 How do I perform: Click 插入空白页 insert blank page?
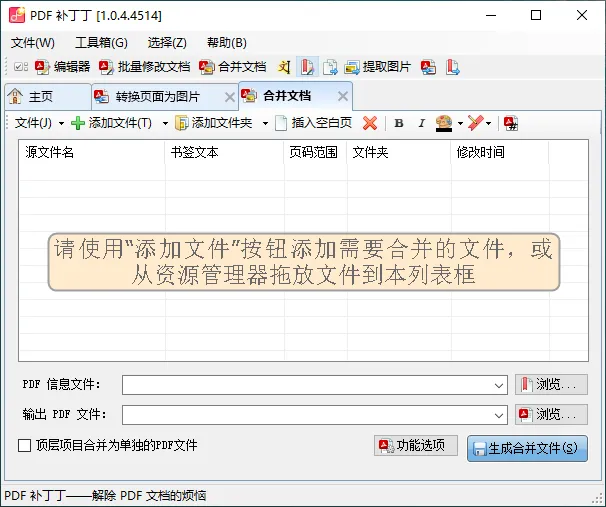[313, 123]
